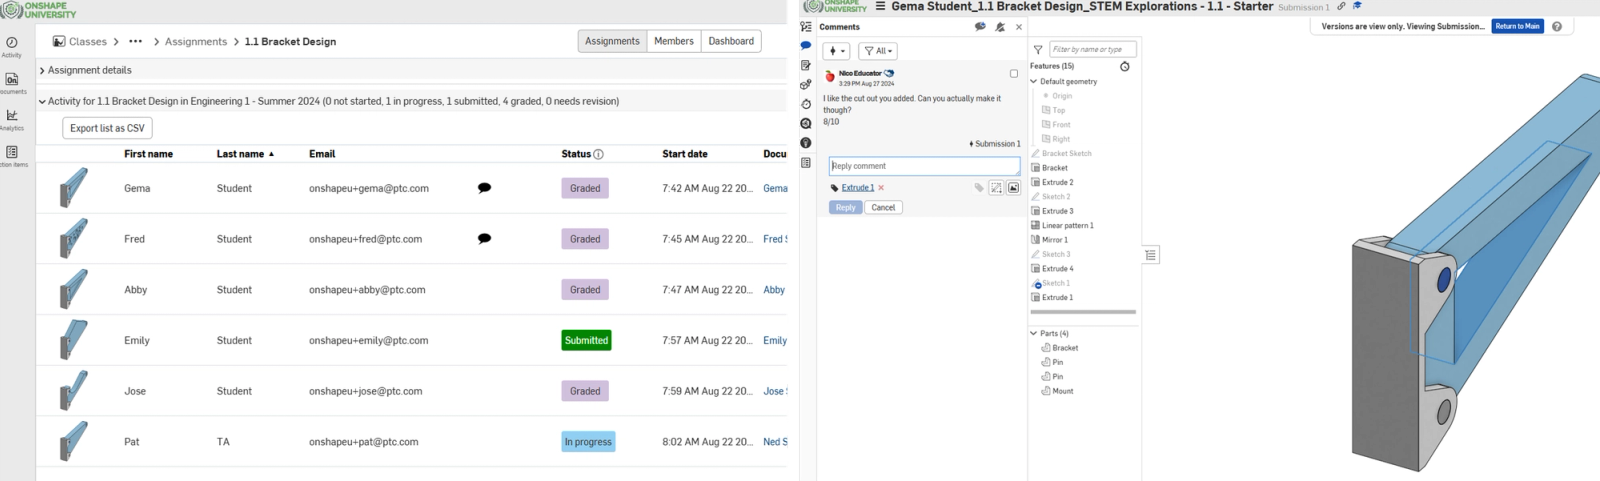Click the list icon beside feature panel
The width and height of the screenshot is (1600, 481).
click(1151, 255)
